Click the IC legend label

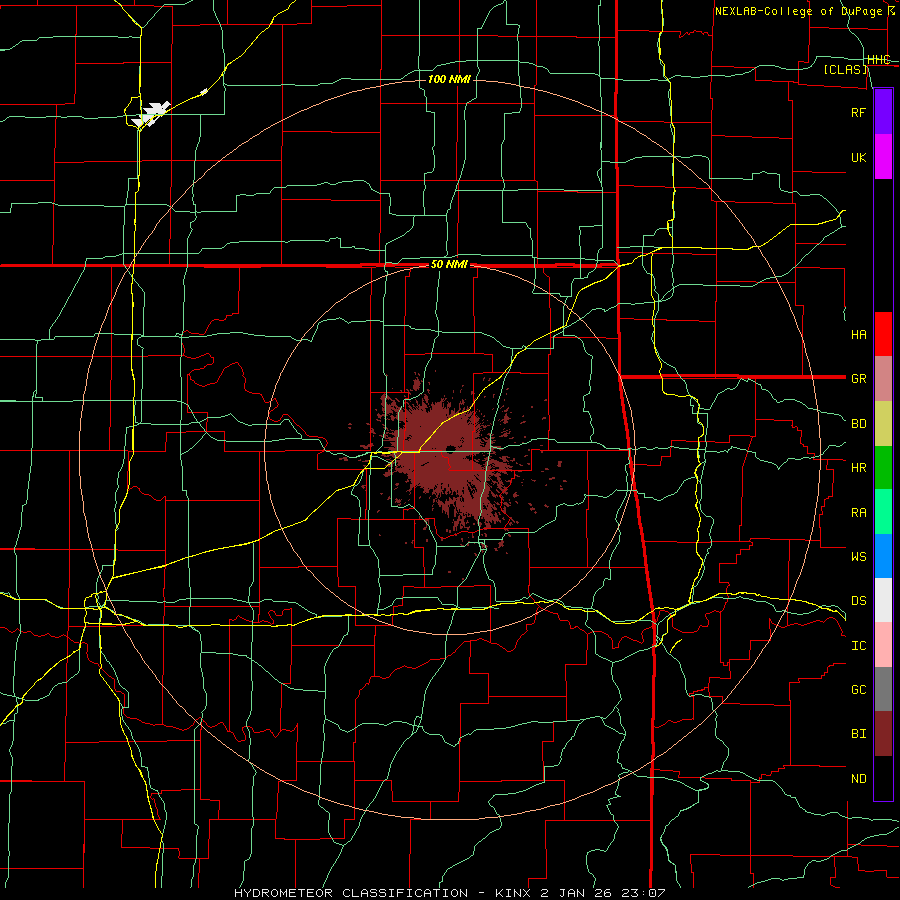(x=858, y=645)
